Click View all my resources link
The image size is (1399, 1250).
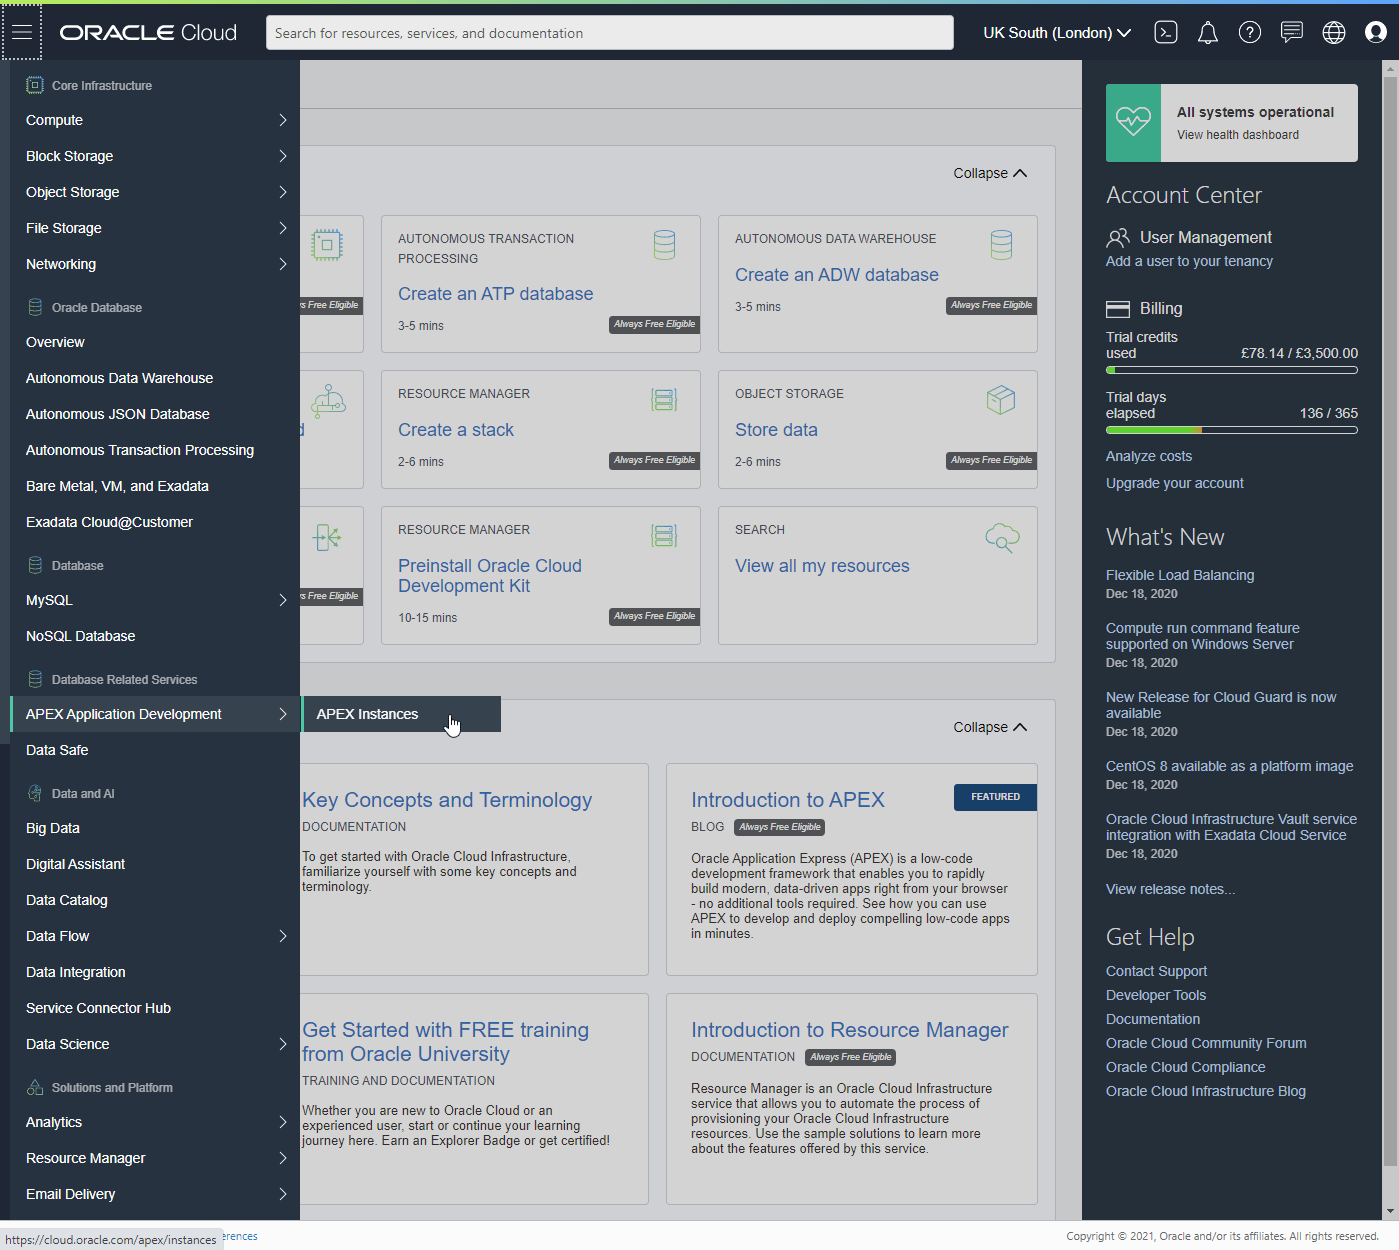(x=822, y=566)
